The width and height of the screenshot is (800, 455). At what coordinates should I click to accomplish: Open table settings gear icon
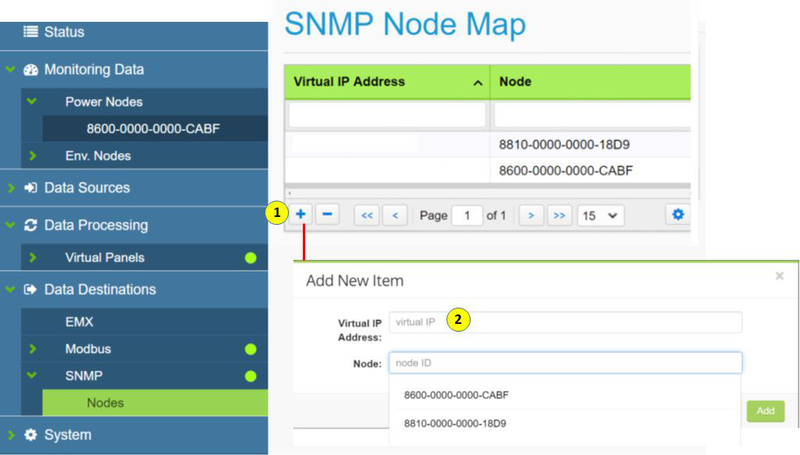pyautogui.click(x=678, y=214)
